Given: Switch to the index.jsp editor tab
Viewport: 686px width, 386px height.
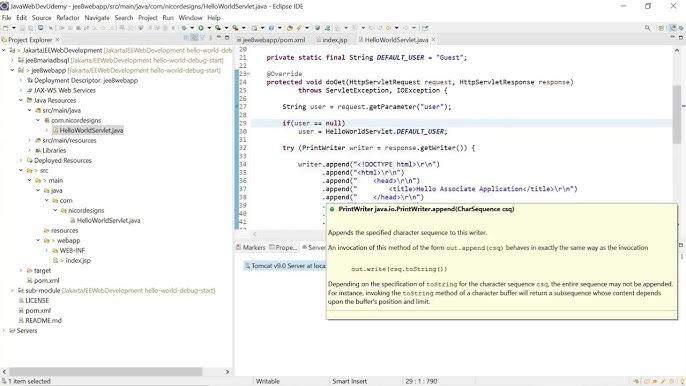Looking at the screenshot, I should pos(332,39).
